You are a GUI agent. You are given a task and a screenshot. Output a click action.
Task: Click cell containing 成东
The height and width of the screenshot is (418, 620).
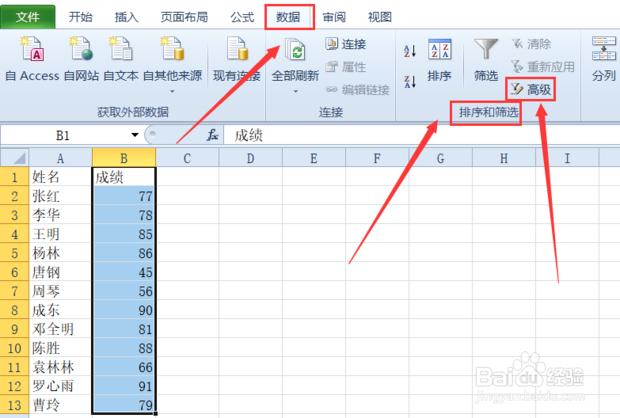60,310
